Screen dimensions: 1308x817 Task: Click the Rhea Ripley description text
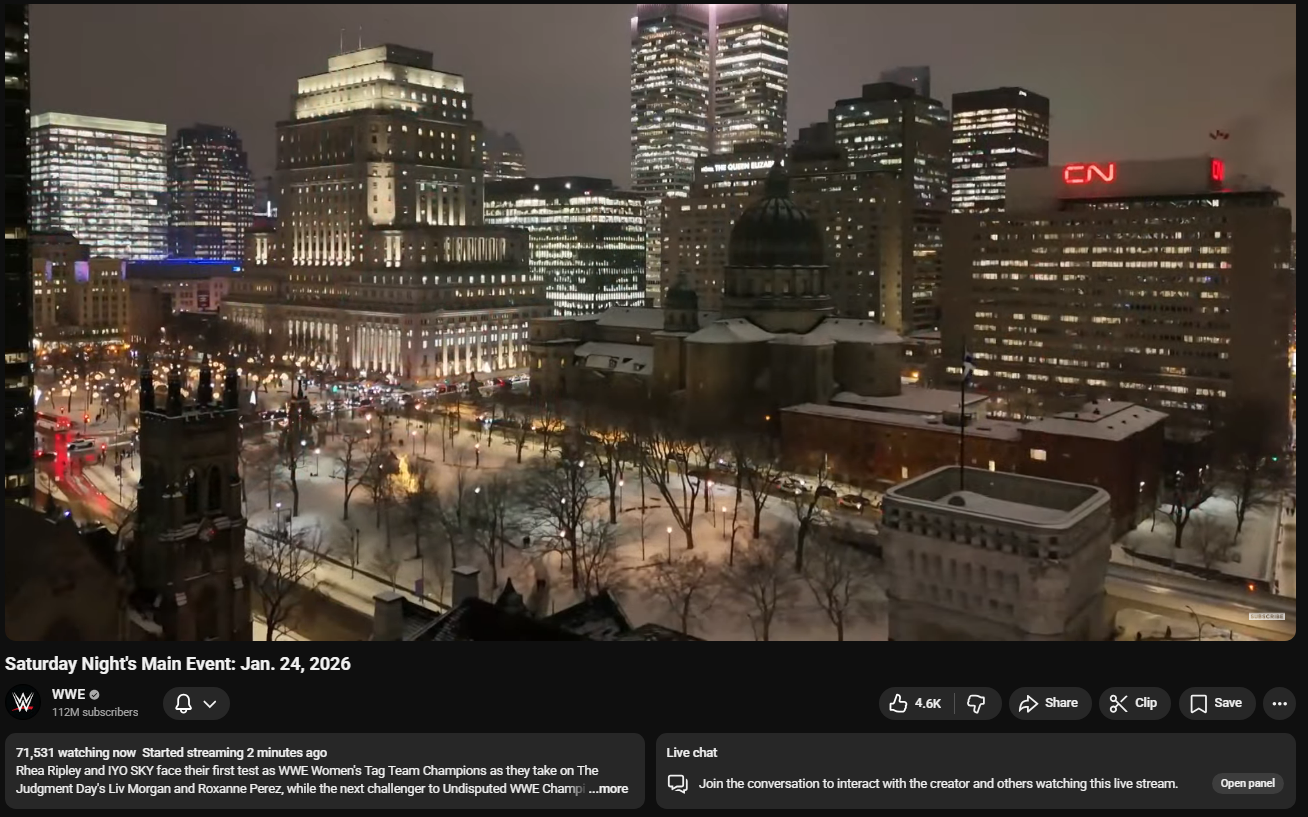click(x=307, y=779)
